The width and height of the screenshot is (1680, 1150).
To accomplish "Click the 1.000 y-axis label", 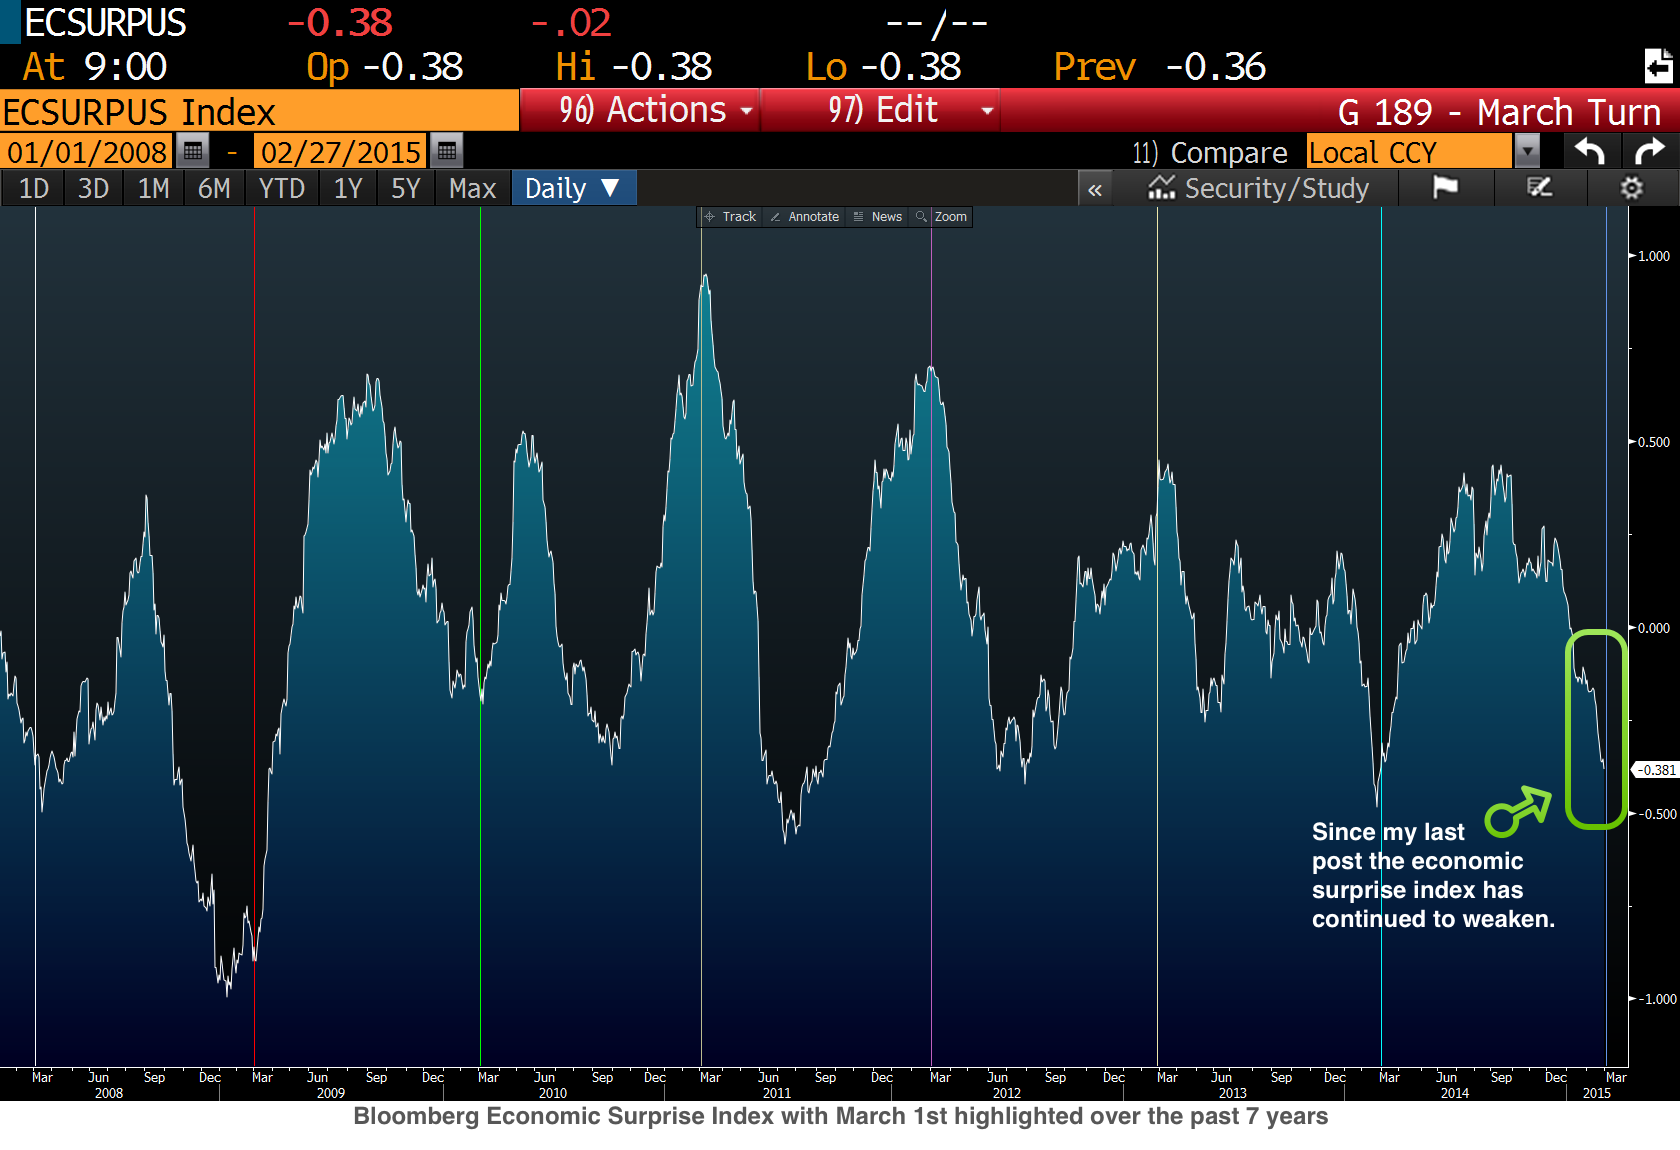I will [1654, 256].
